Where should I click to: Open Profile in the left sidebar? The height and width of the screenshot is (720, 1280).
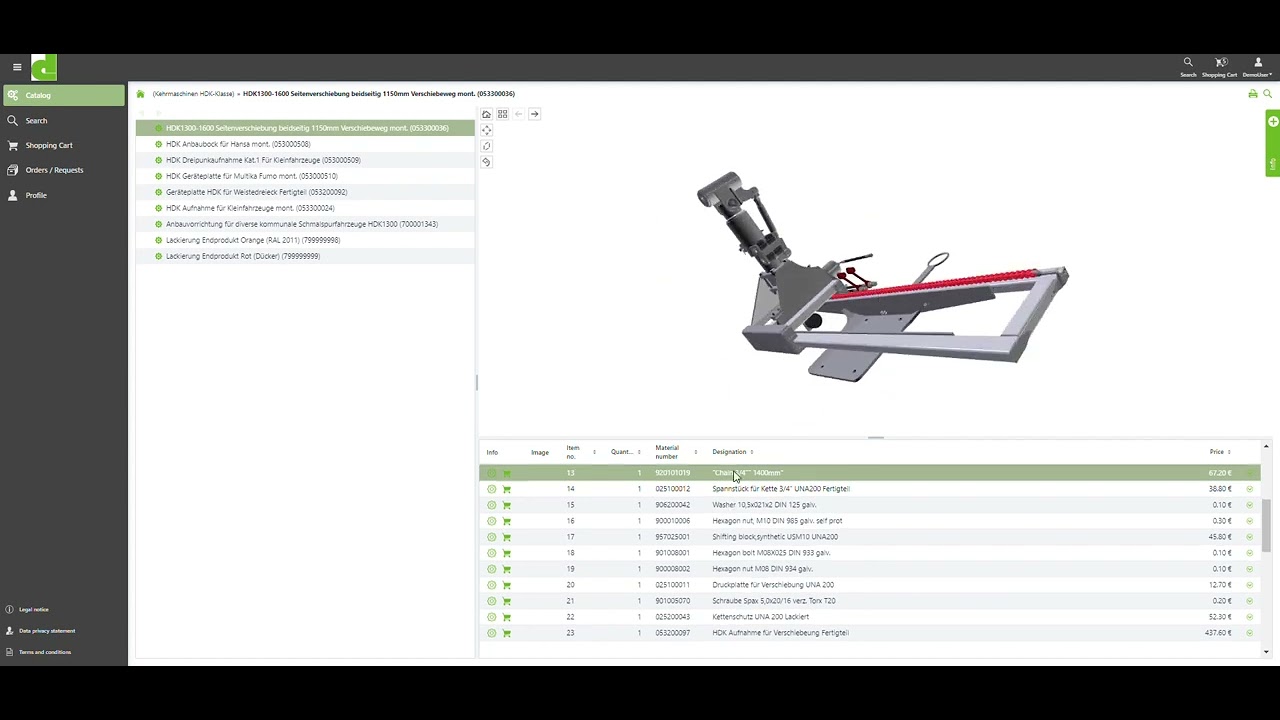pos(64,195)
